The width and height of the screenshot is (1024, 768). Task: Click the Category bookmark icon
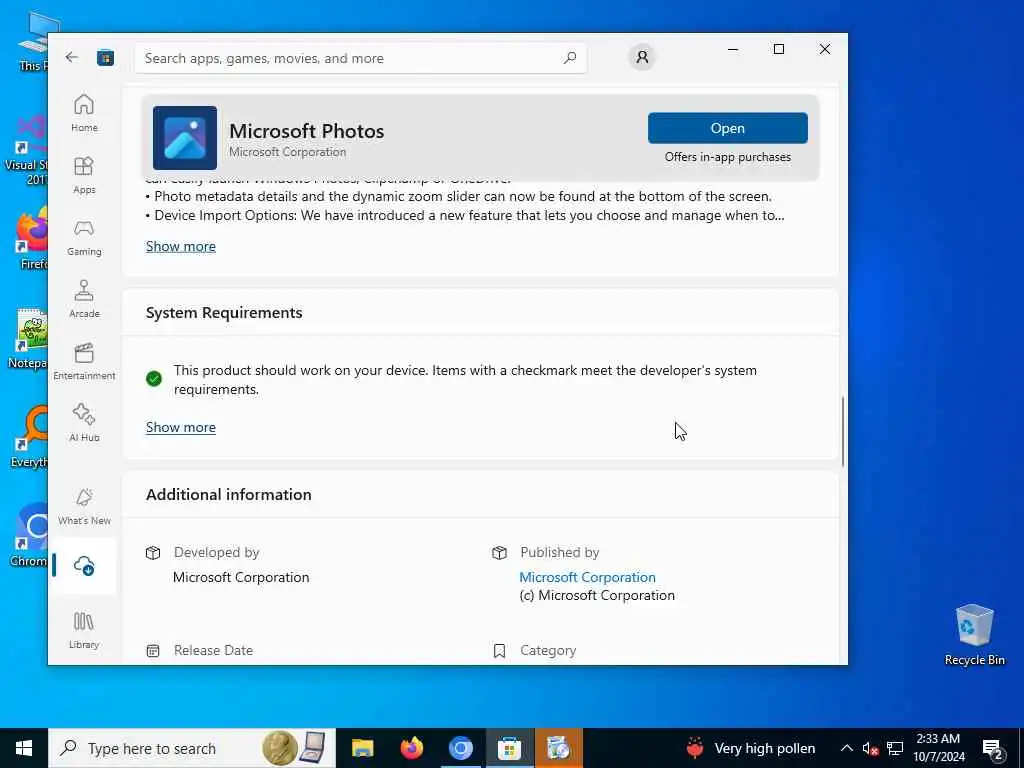pos(500,650)
